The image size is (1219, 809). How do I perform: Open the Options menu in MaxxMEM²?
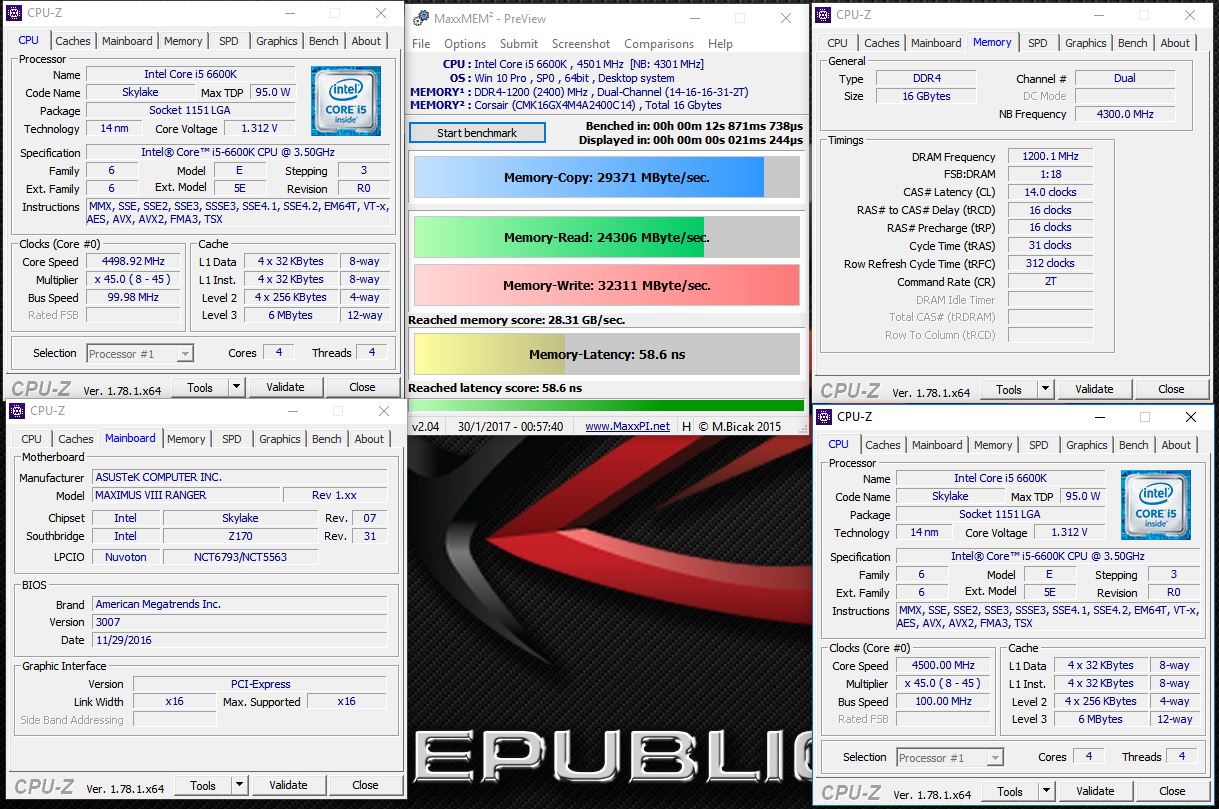coord(465,43)
